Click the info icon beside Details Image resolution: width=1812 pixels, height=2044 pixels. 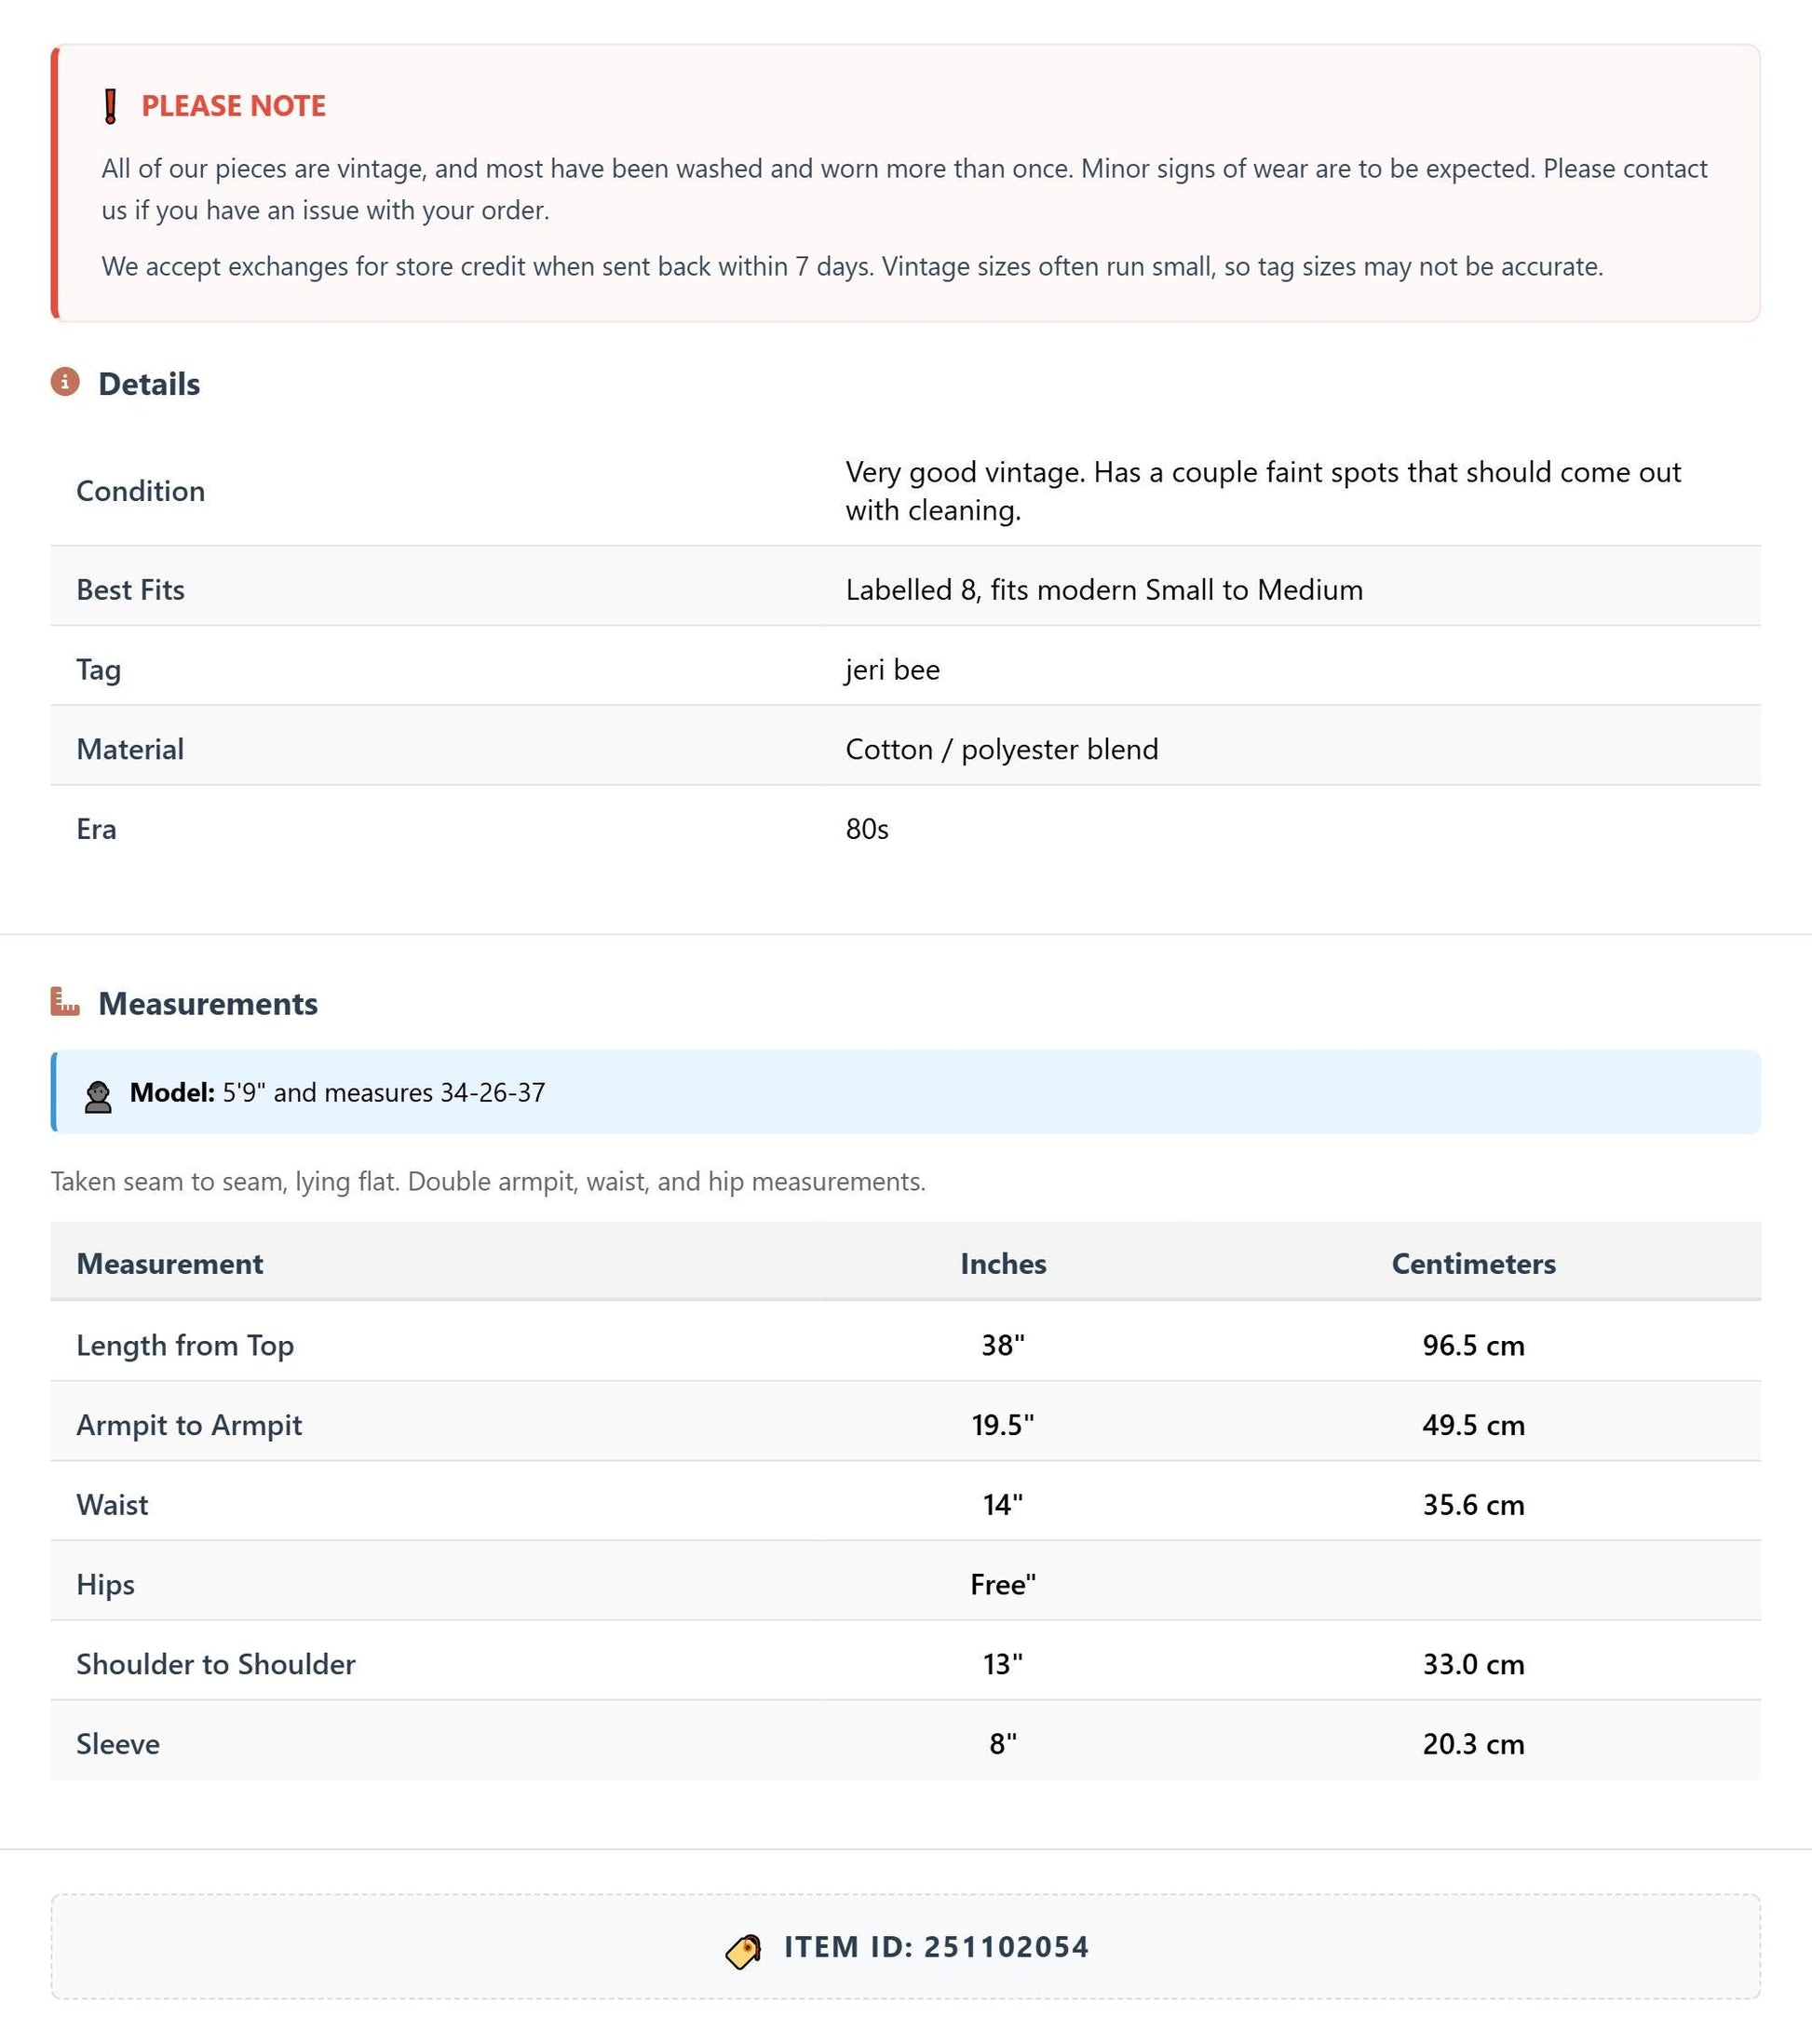tap(65, 382)
